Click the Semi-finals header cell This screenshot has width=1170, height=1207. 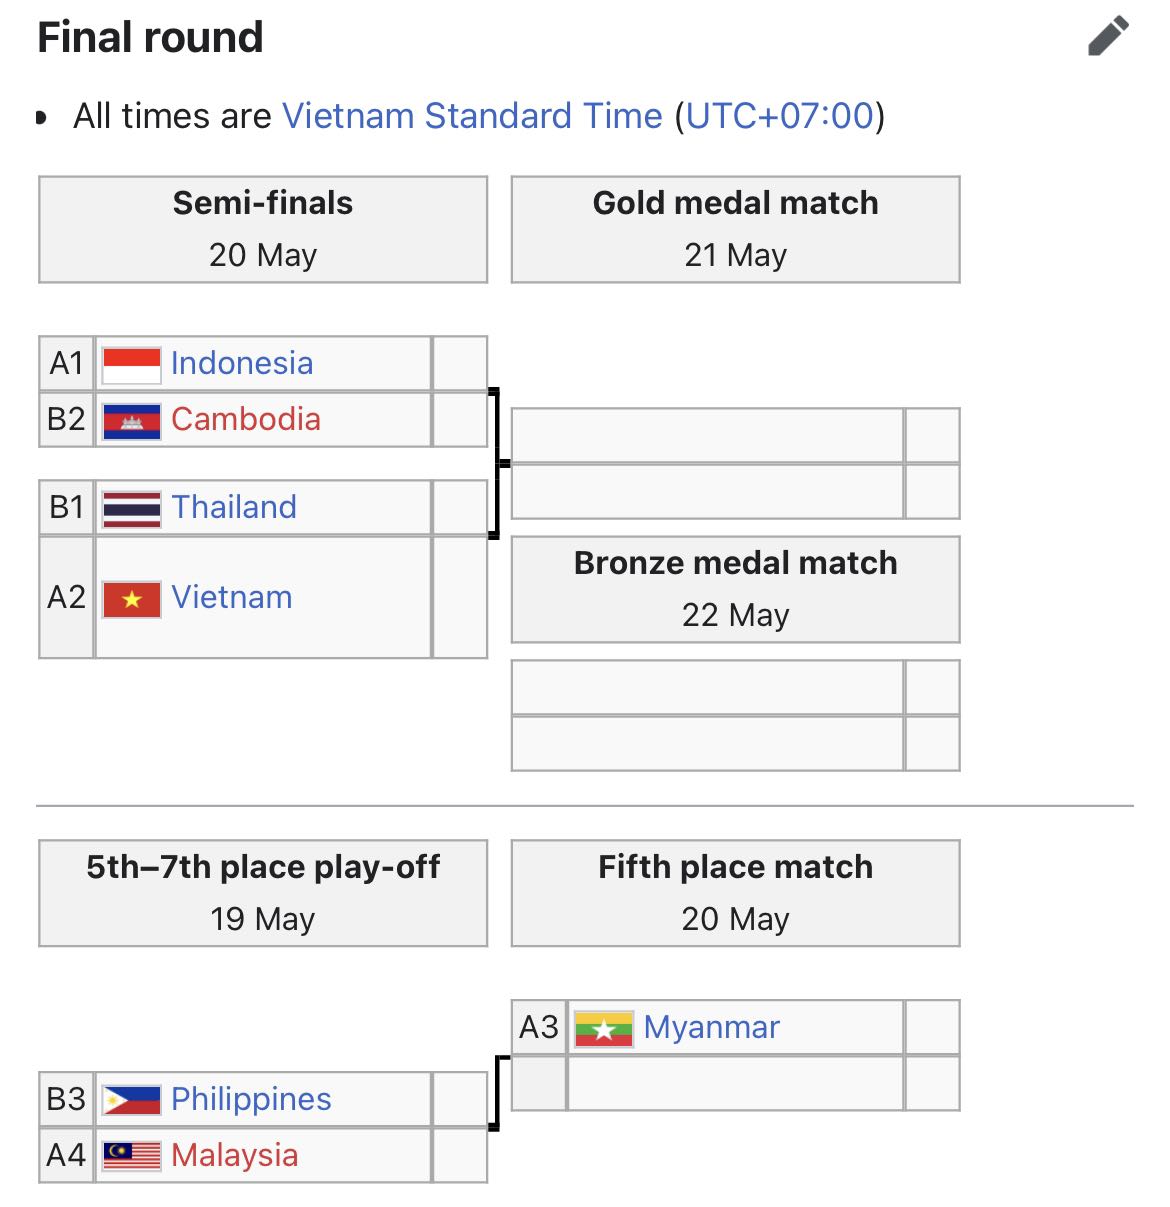(263, 229)
